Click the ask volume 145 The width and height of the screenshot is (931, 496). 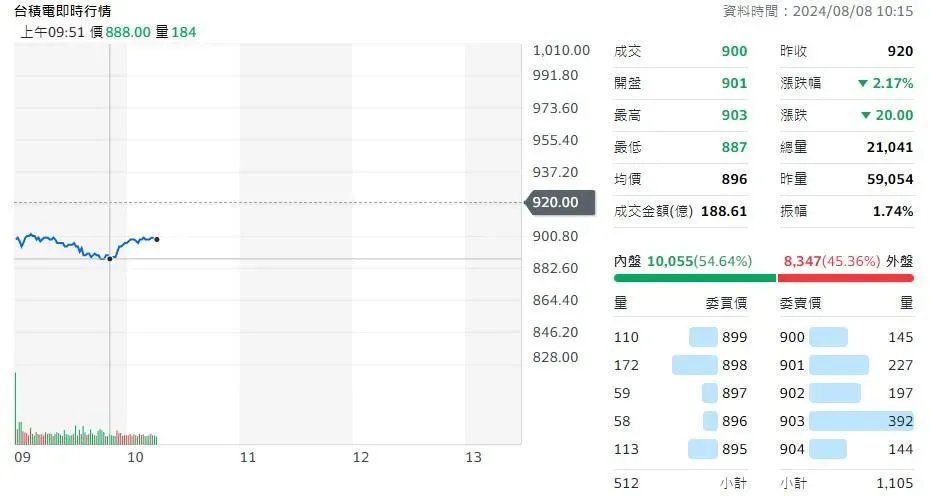[x=901, y=337]
